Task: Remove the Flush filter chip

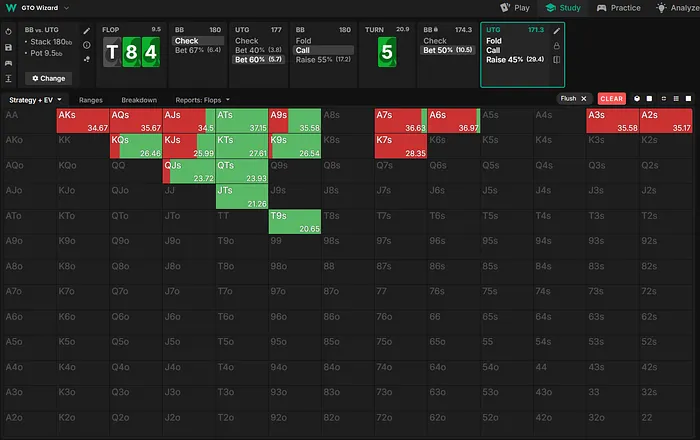Action: tap(584, 99)
